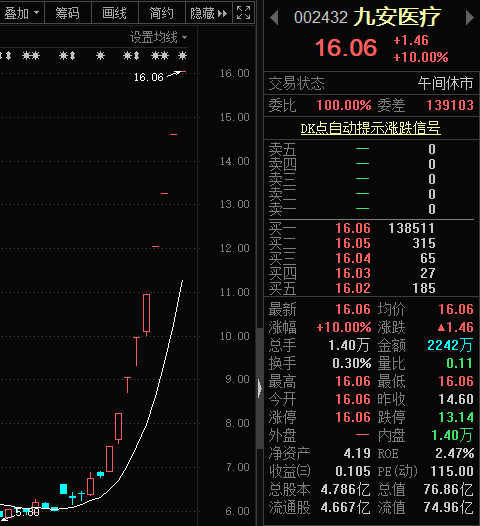
Task: Click ROE value 2.47%
Action: coord(455,454)
